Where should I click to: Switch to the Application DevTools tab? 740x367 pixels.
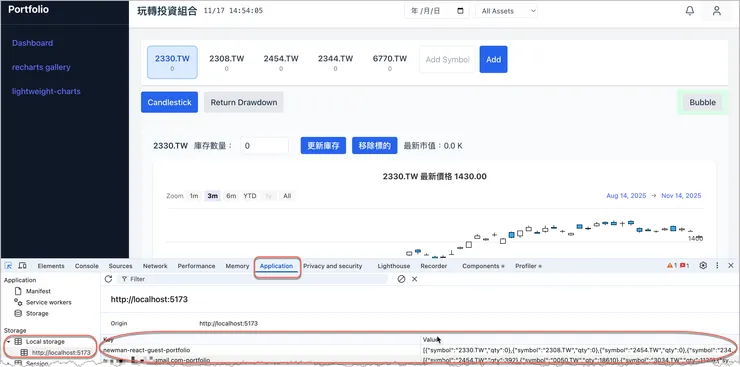[277, 266]
